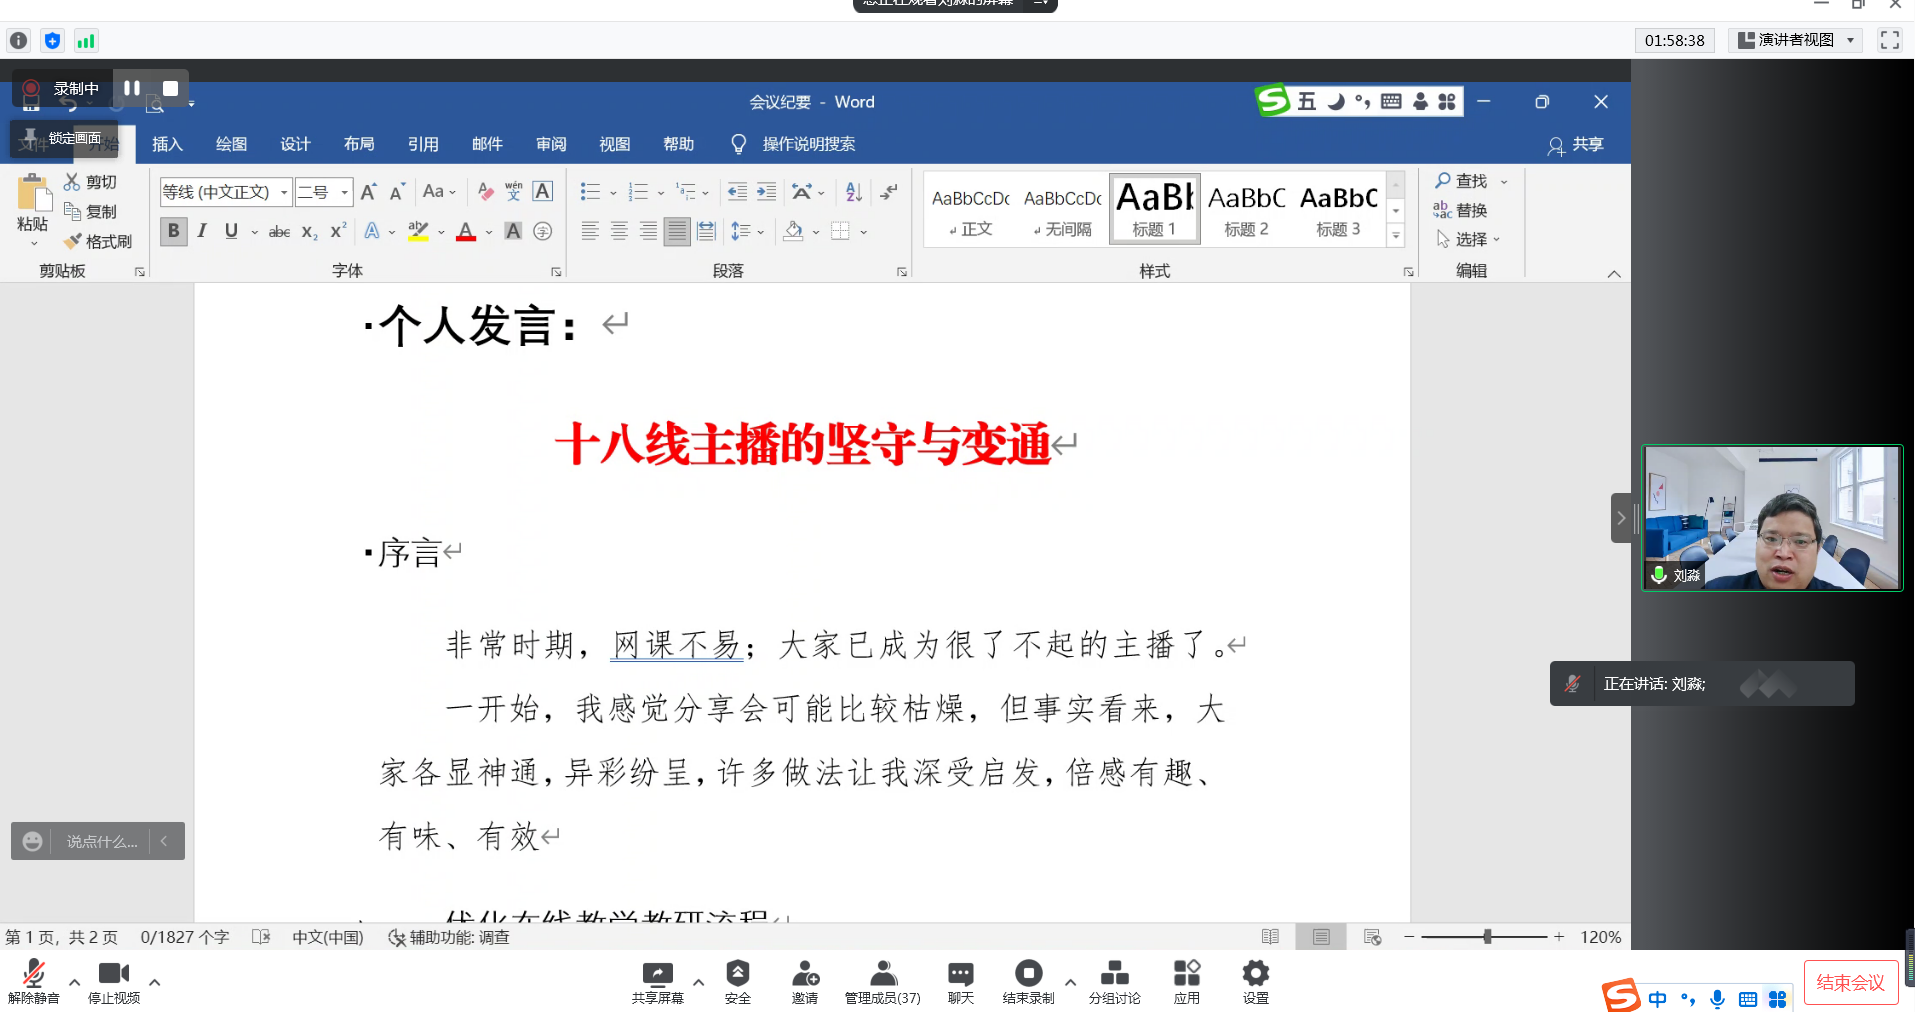
Task: Apply the text highlight color tool
Action: pos(419,231)
